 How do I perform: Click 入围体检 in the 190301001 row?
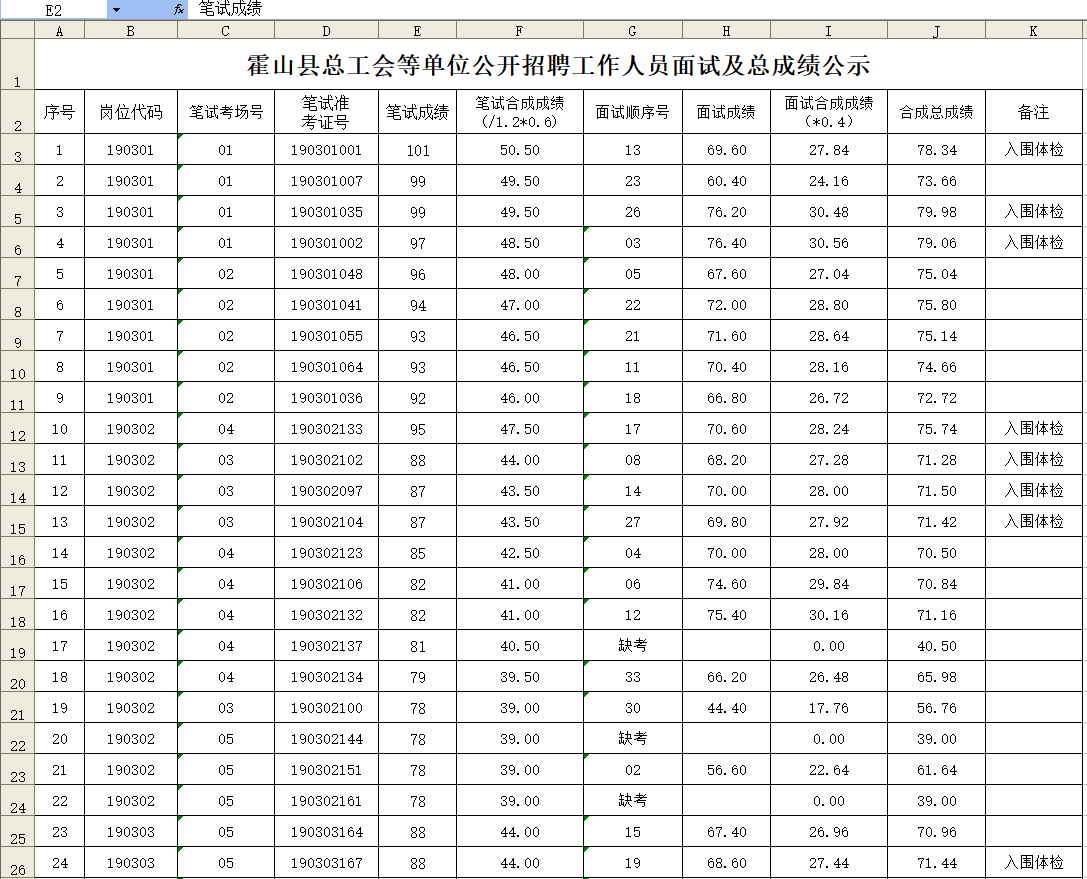pyautogui.click(x=1034, y=150)
